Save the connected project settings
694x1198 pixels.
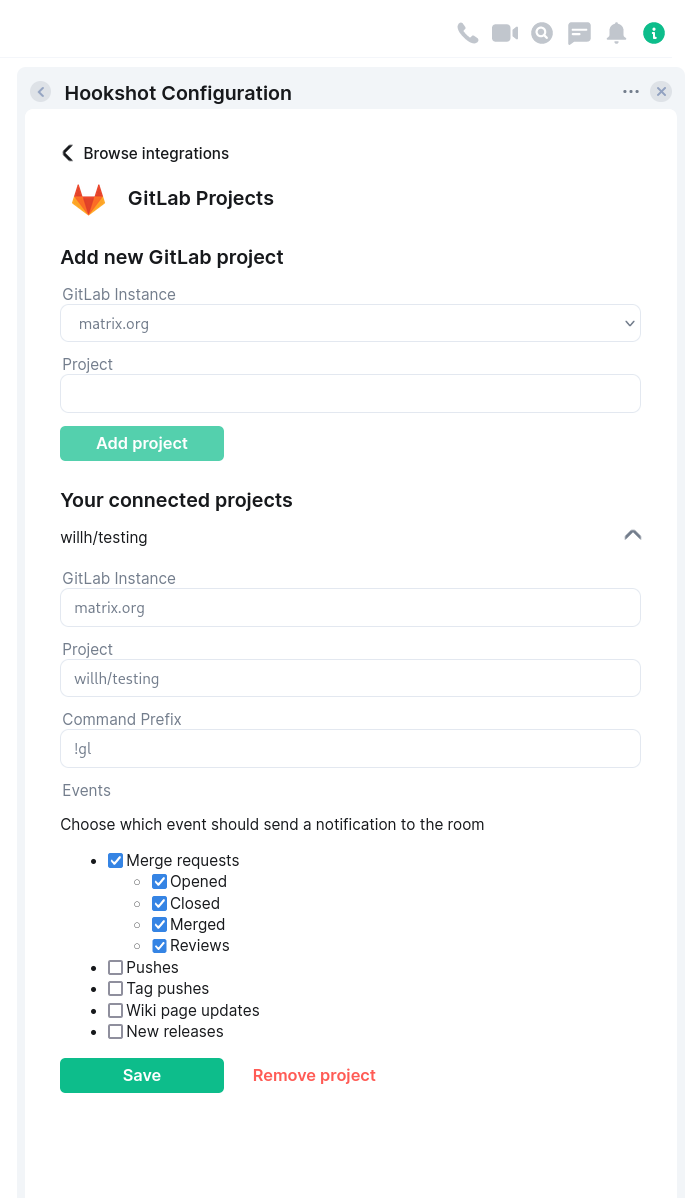click(x=142, y=1075)
